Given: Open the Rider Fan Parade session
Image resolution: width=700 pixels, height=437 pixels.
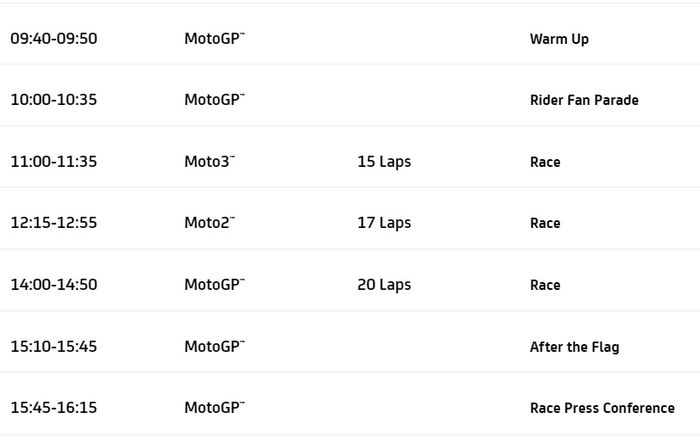Looking at the screenshot, I should 584,100.
